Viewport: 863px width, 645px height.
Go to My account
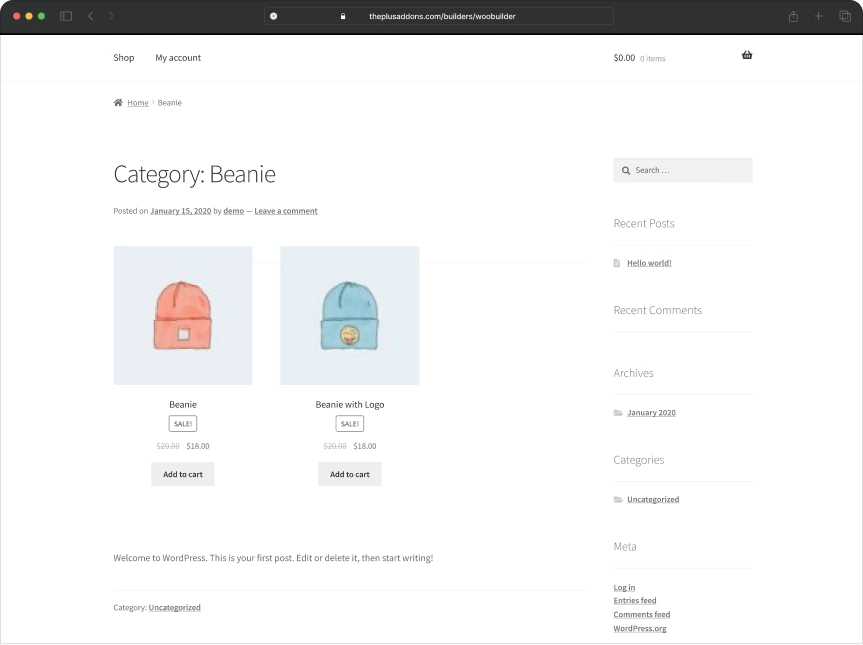[x=178, y=58]
